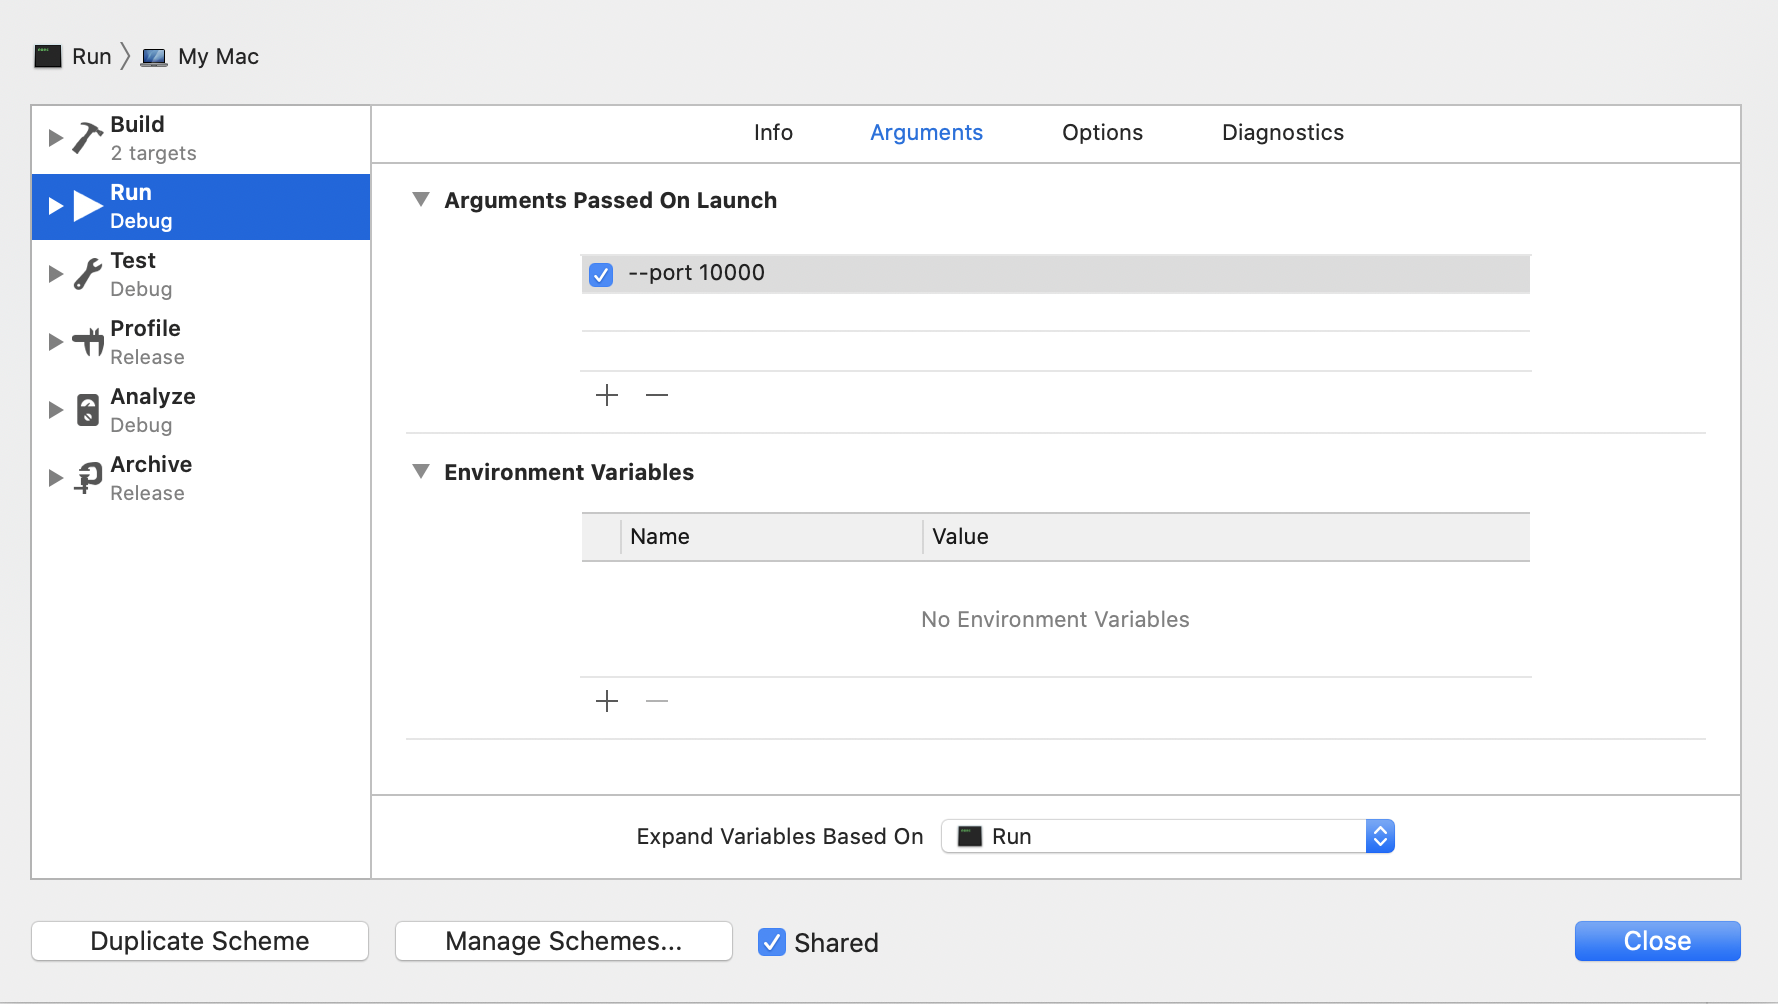
Task: Click the Duplicate Scheme button
Action: 200,941
